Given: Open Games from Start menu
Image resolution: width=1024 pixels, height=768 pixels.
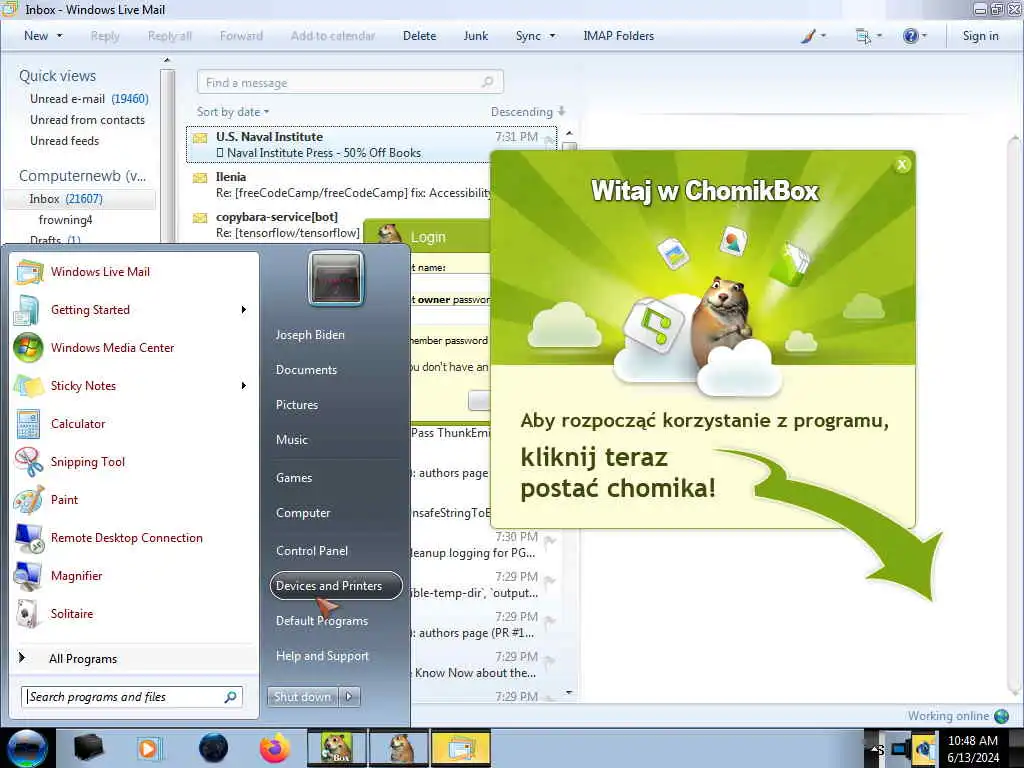Looking at the screenshot, I should [x=294, y=478].
